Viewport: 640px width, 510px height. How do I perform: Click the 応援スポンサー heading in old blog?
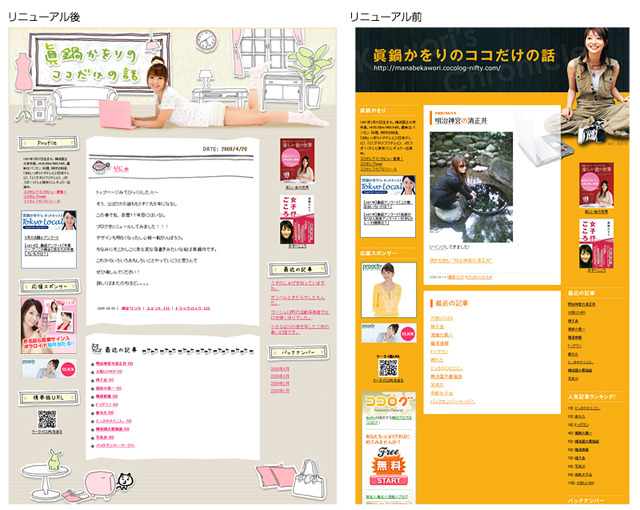[378, 253]
